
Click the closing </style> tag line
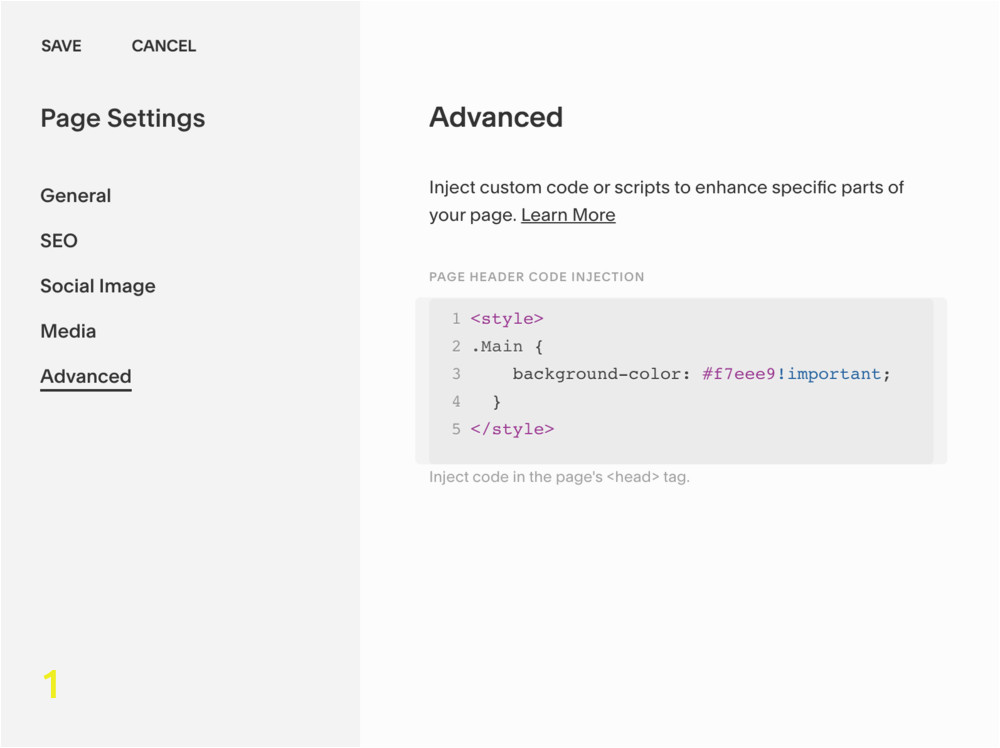(512, 429)
